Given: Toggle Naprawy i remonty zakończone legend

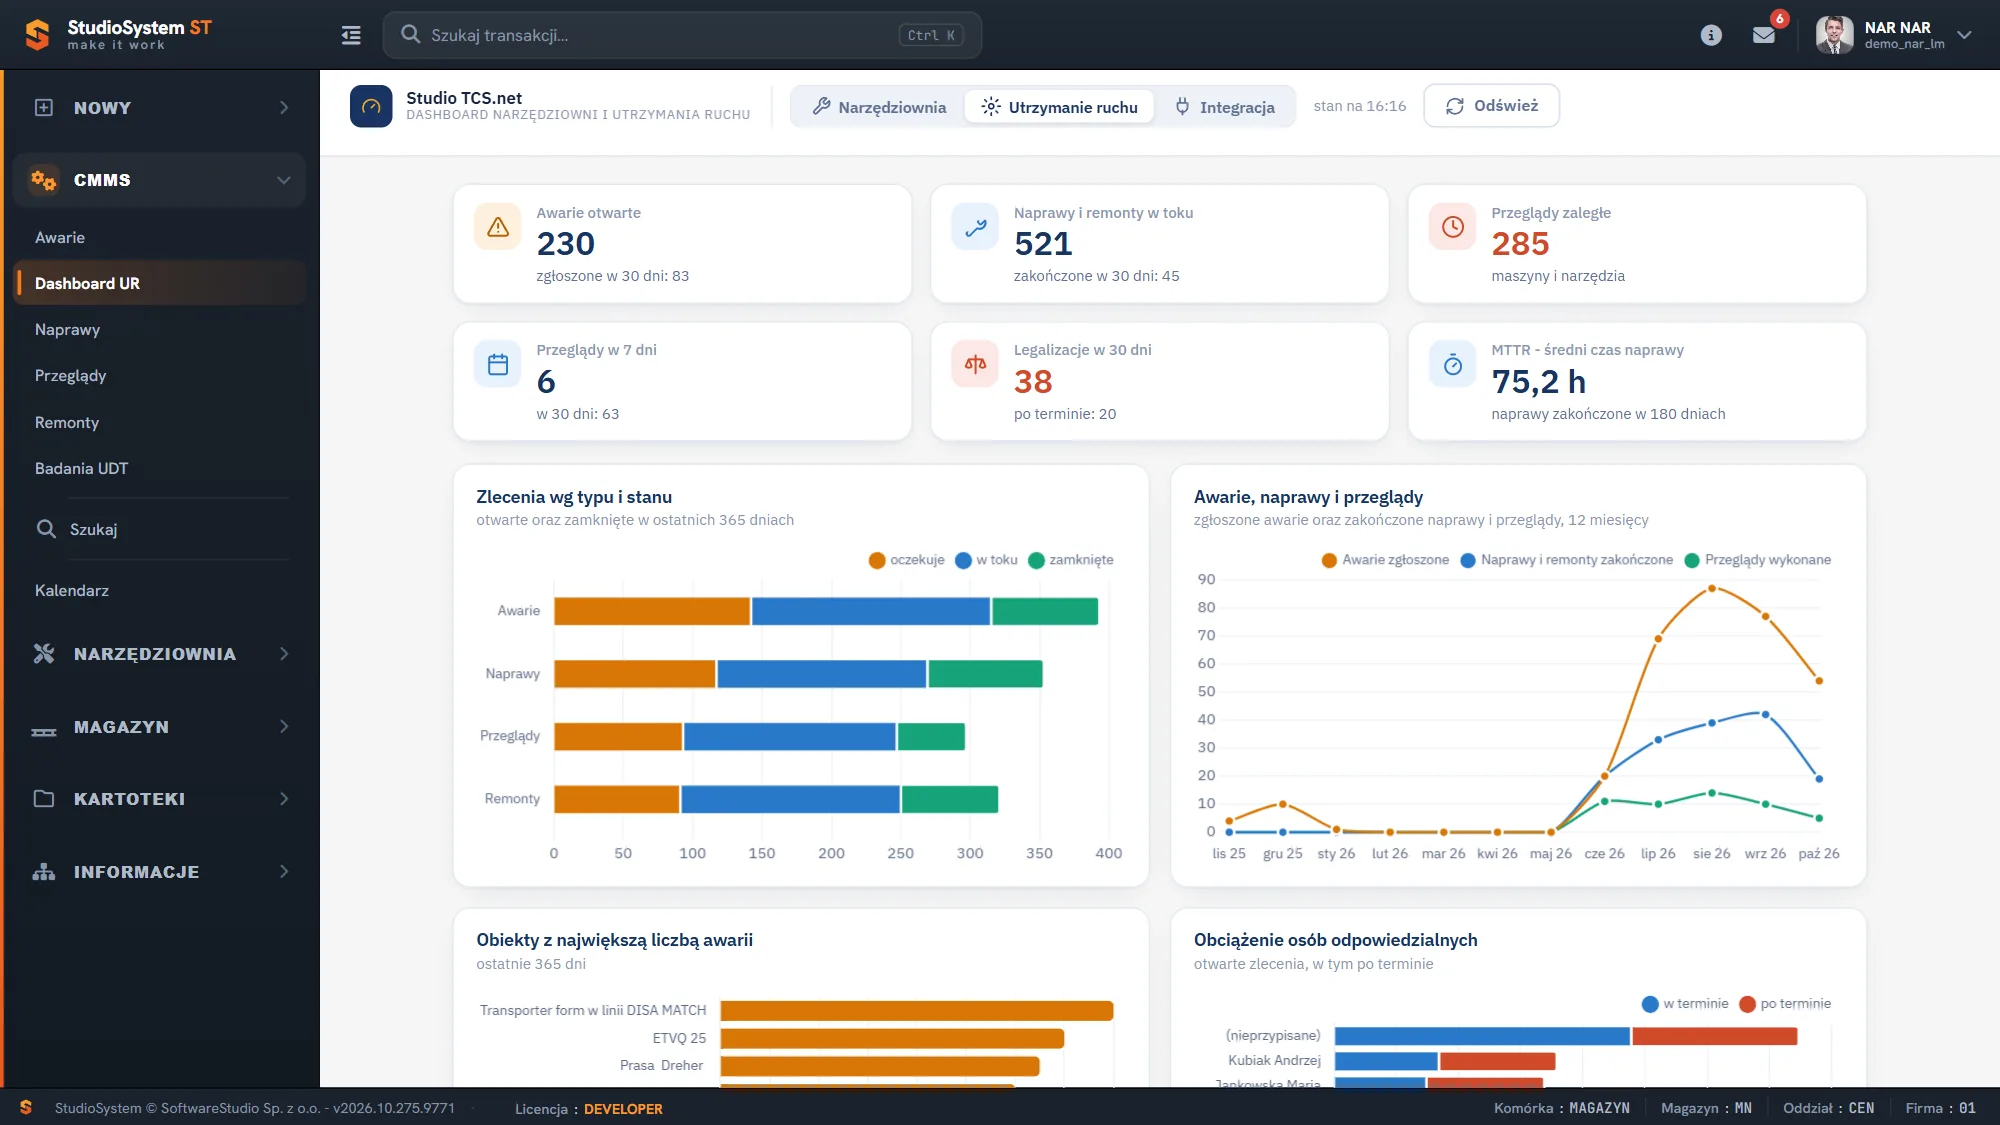Looking at the screenshot, I should pos(1566,560).
